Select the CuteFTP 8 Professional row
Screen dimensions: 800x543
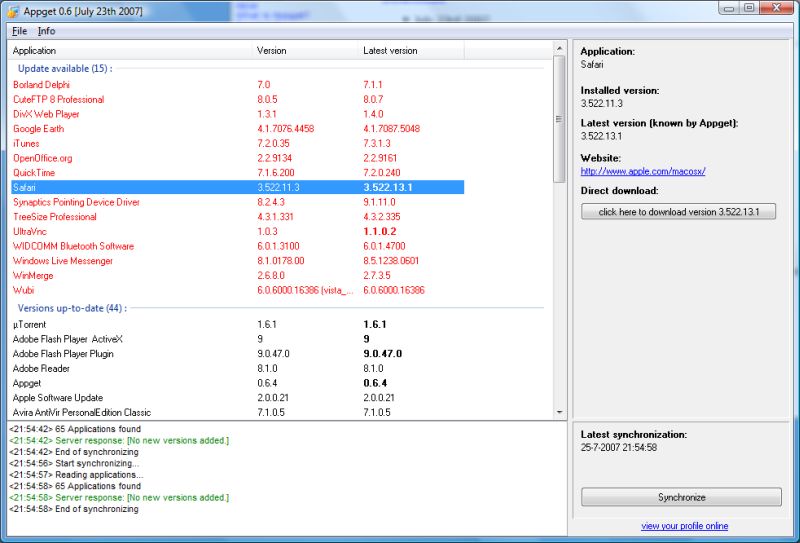pyautogui.click(x=238, y=100)
